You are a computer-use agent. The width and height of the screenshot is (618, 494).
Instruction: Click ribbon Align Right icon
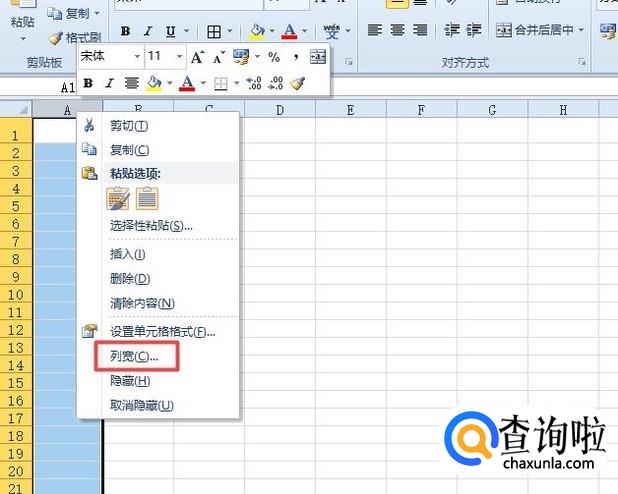420,30
